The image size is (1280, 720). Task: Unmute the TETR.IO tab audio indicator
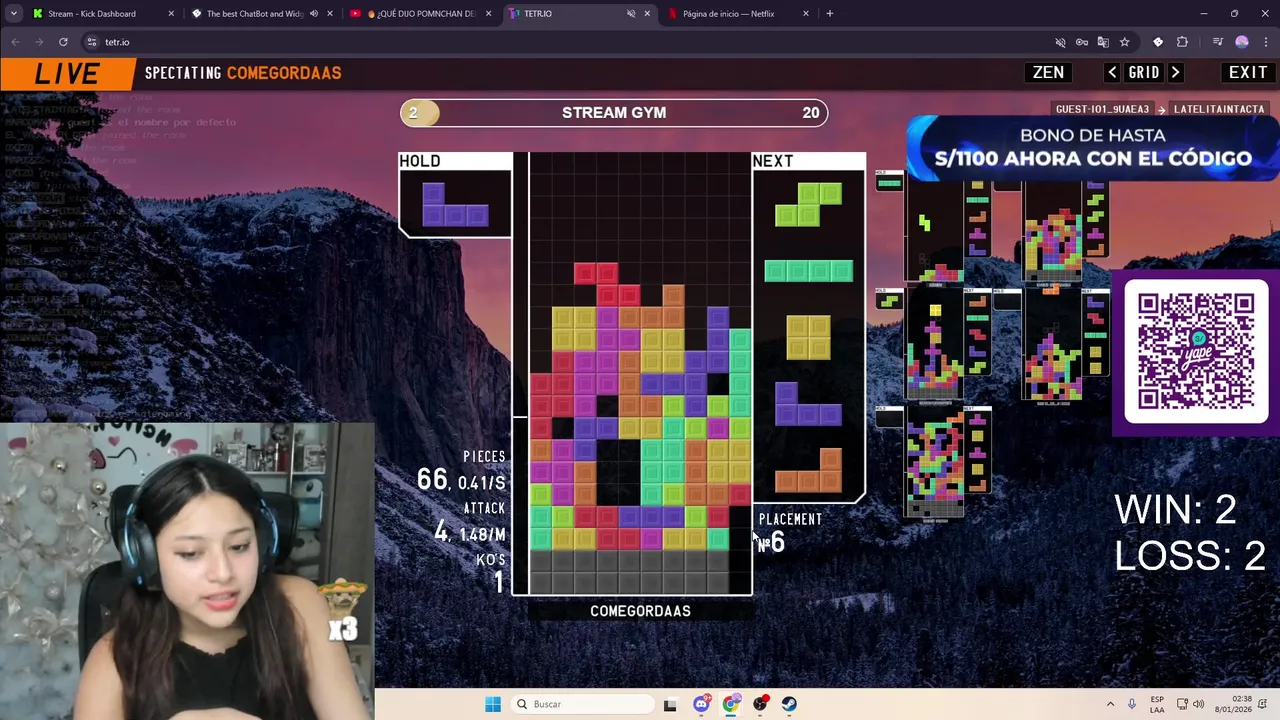pos(631,14)
